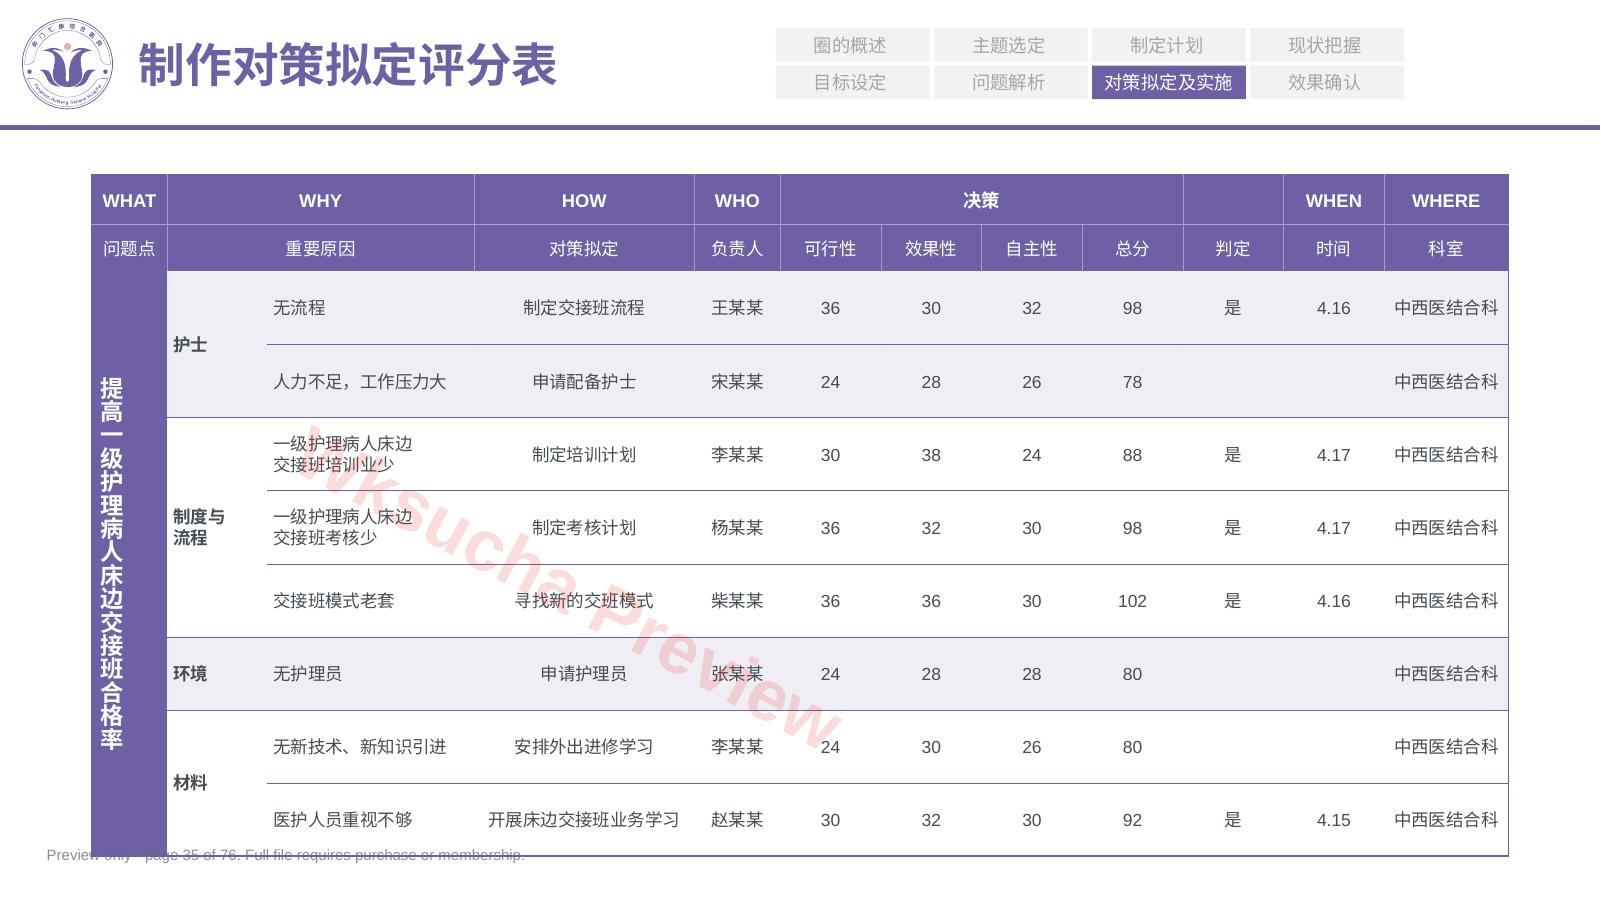Click the hospital logo emblem
The image size is (1601, 900).
67,64
